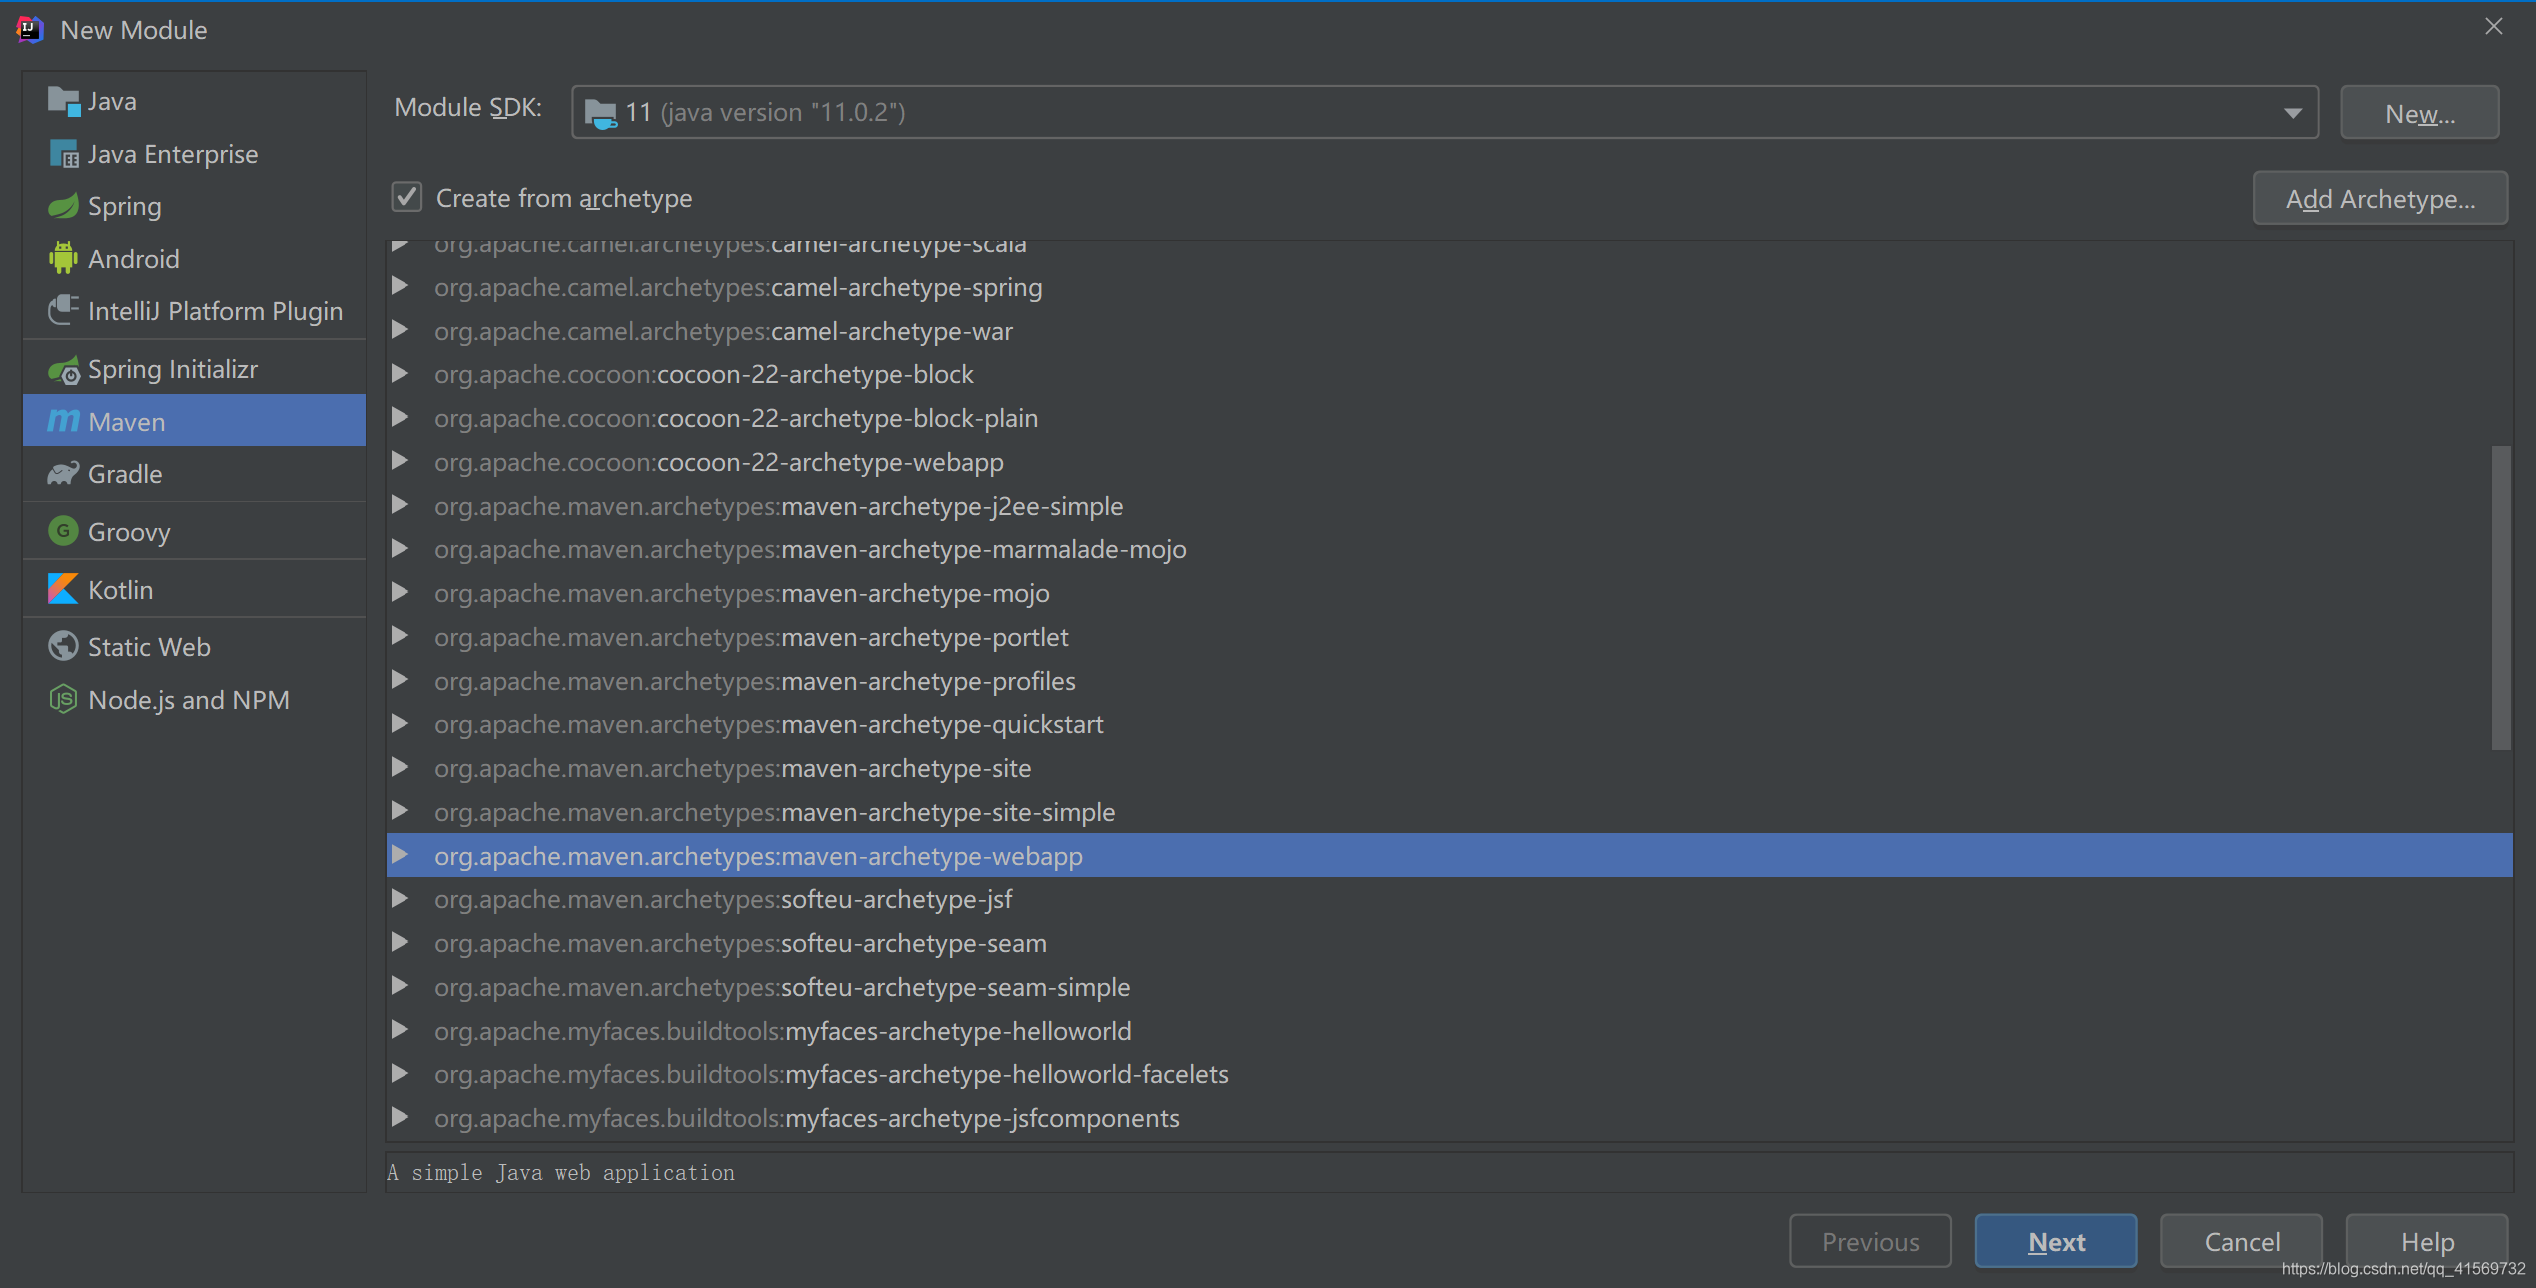This screenshot has width=2536, height=1288.
Task: Choose Android module type
Action: tap(195, 258)
